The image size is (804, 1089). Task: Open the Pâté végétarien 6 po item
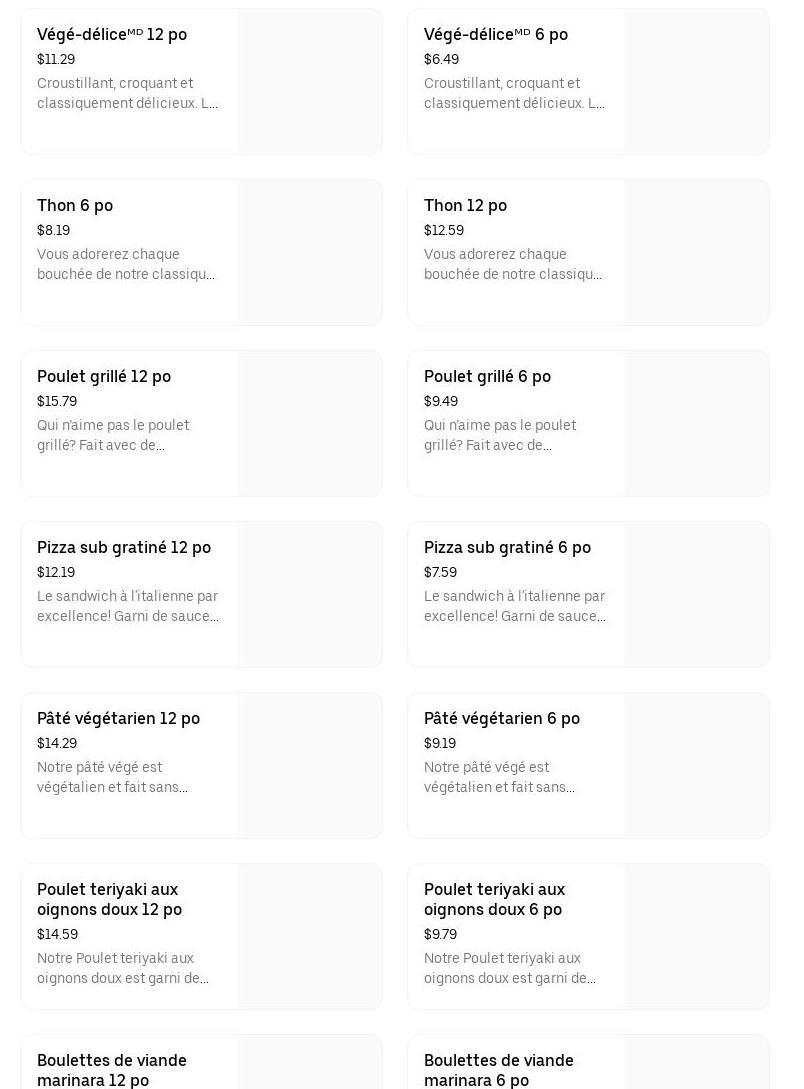[502, 719]
